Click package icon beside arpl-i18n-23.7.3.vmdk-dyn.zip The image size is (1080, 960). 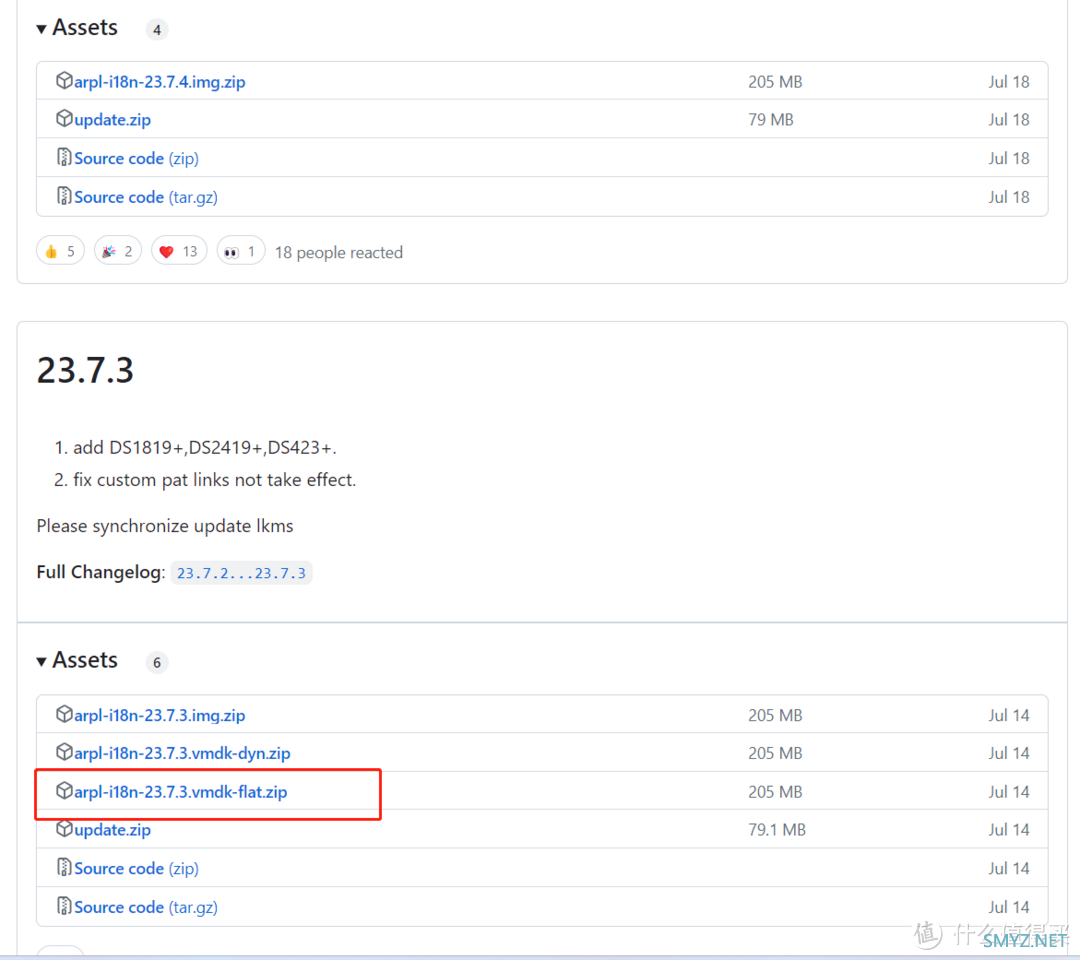coord(64,752)
